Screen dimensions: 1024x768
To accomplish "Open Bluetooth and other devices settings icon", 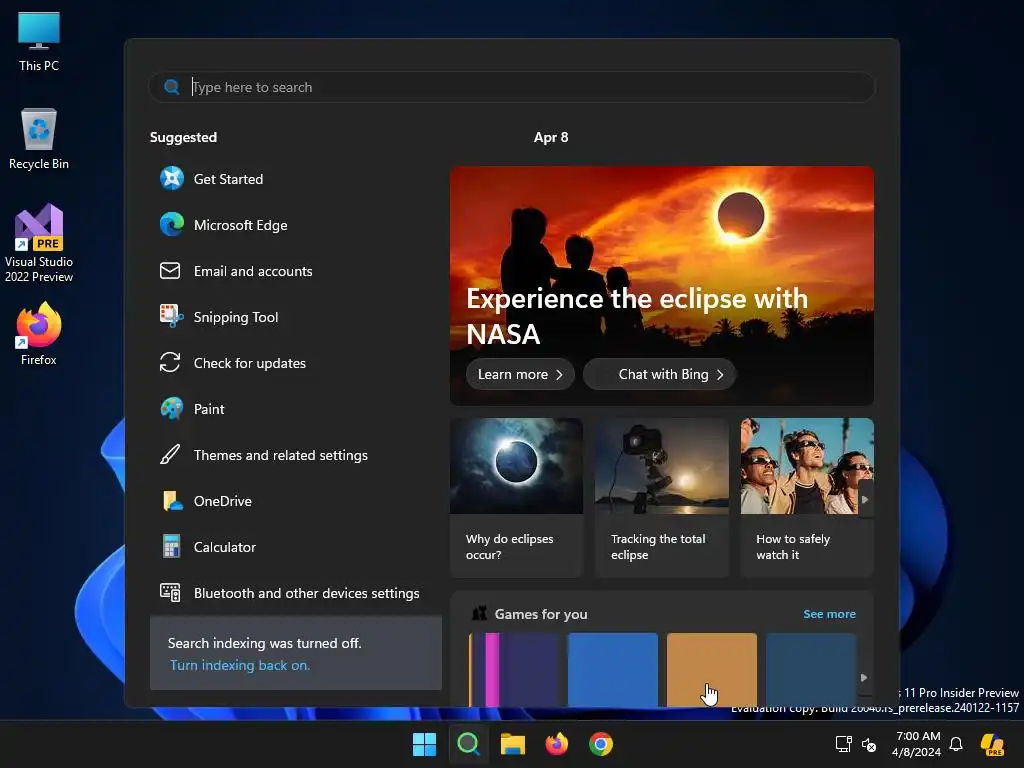I will [170, 592].
